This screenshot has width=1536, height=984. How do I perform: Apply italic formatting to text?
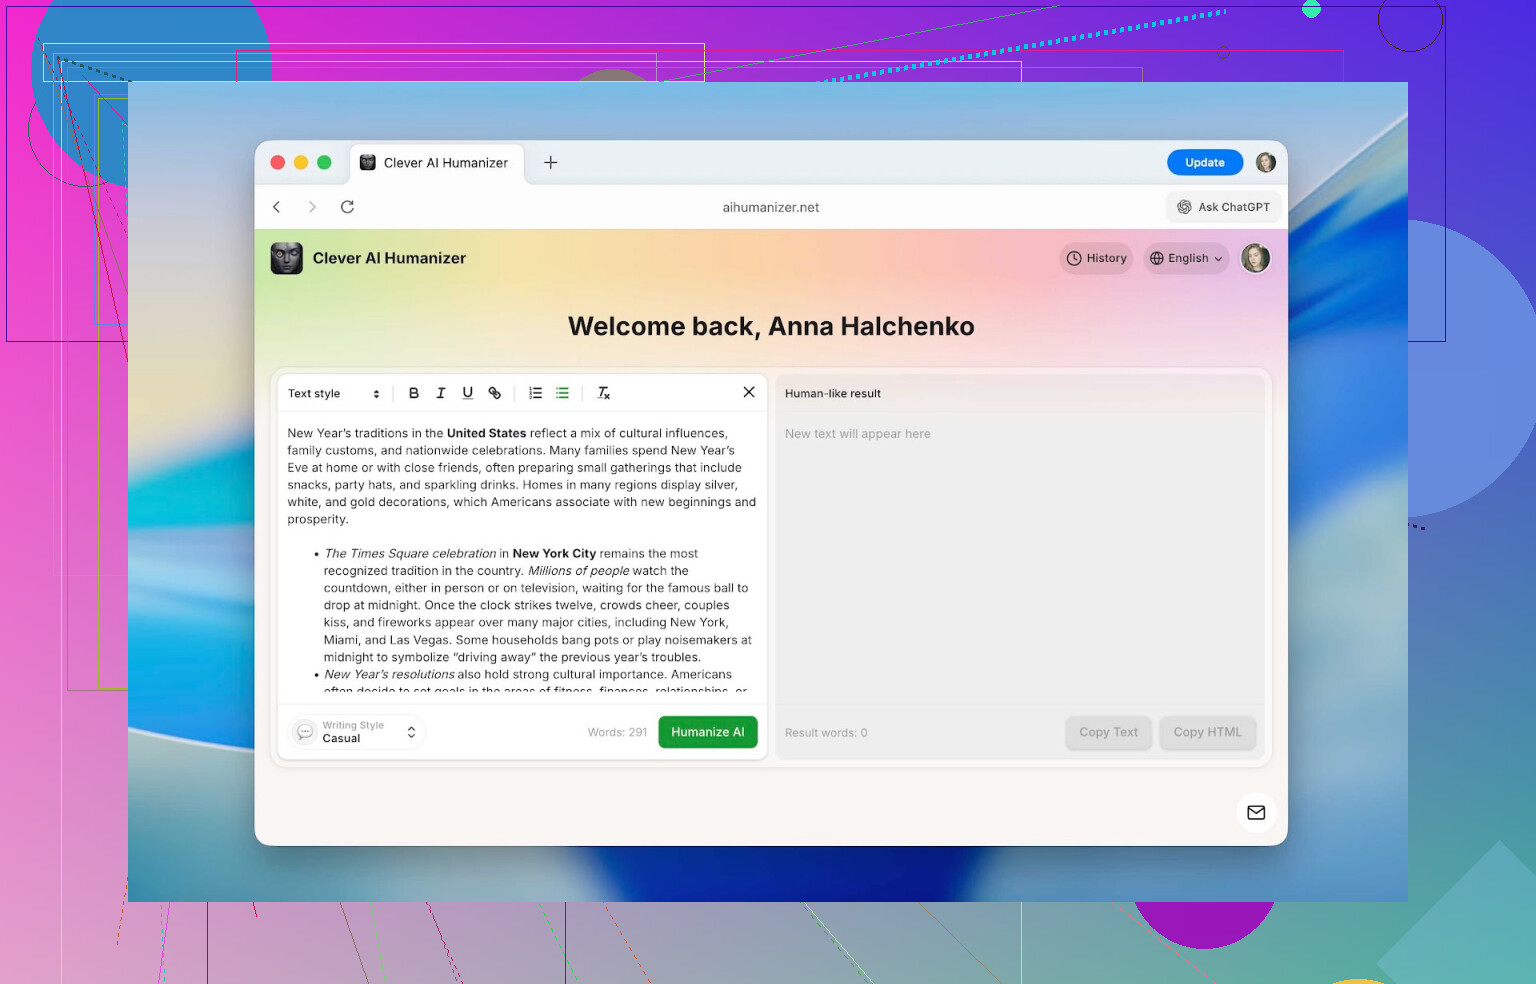coord(440,393)
